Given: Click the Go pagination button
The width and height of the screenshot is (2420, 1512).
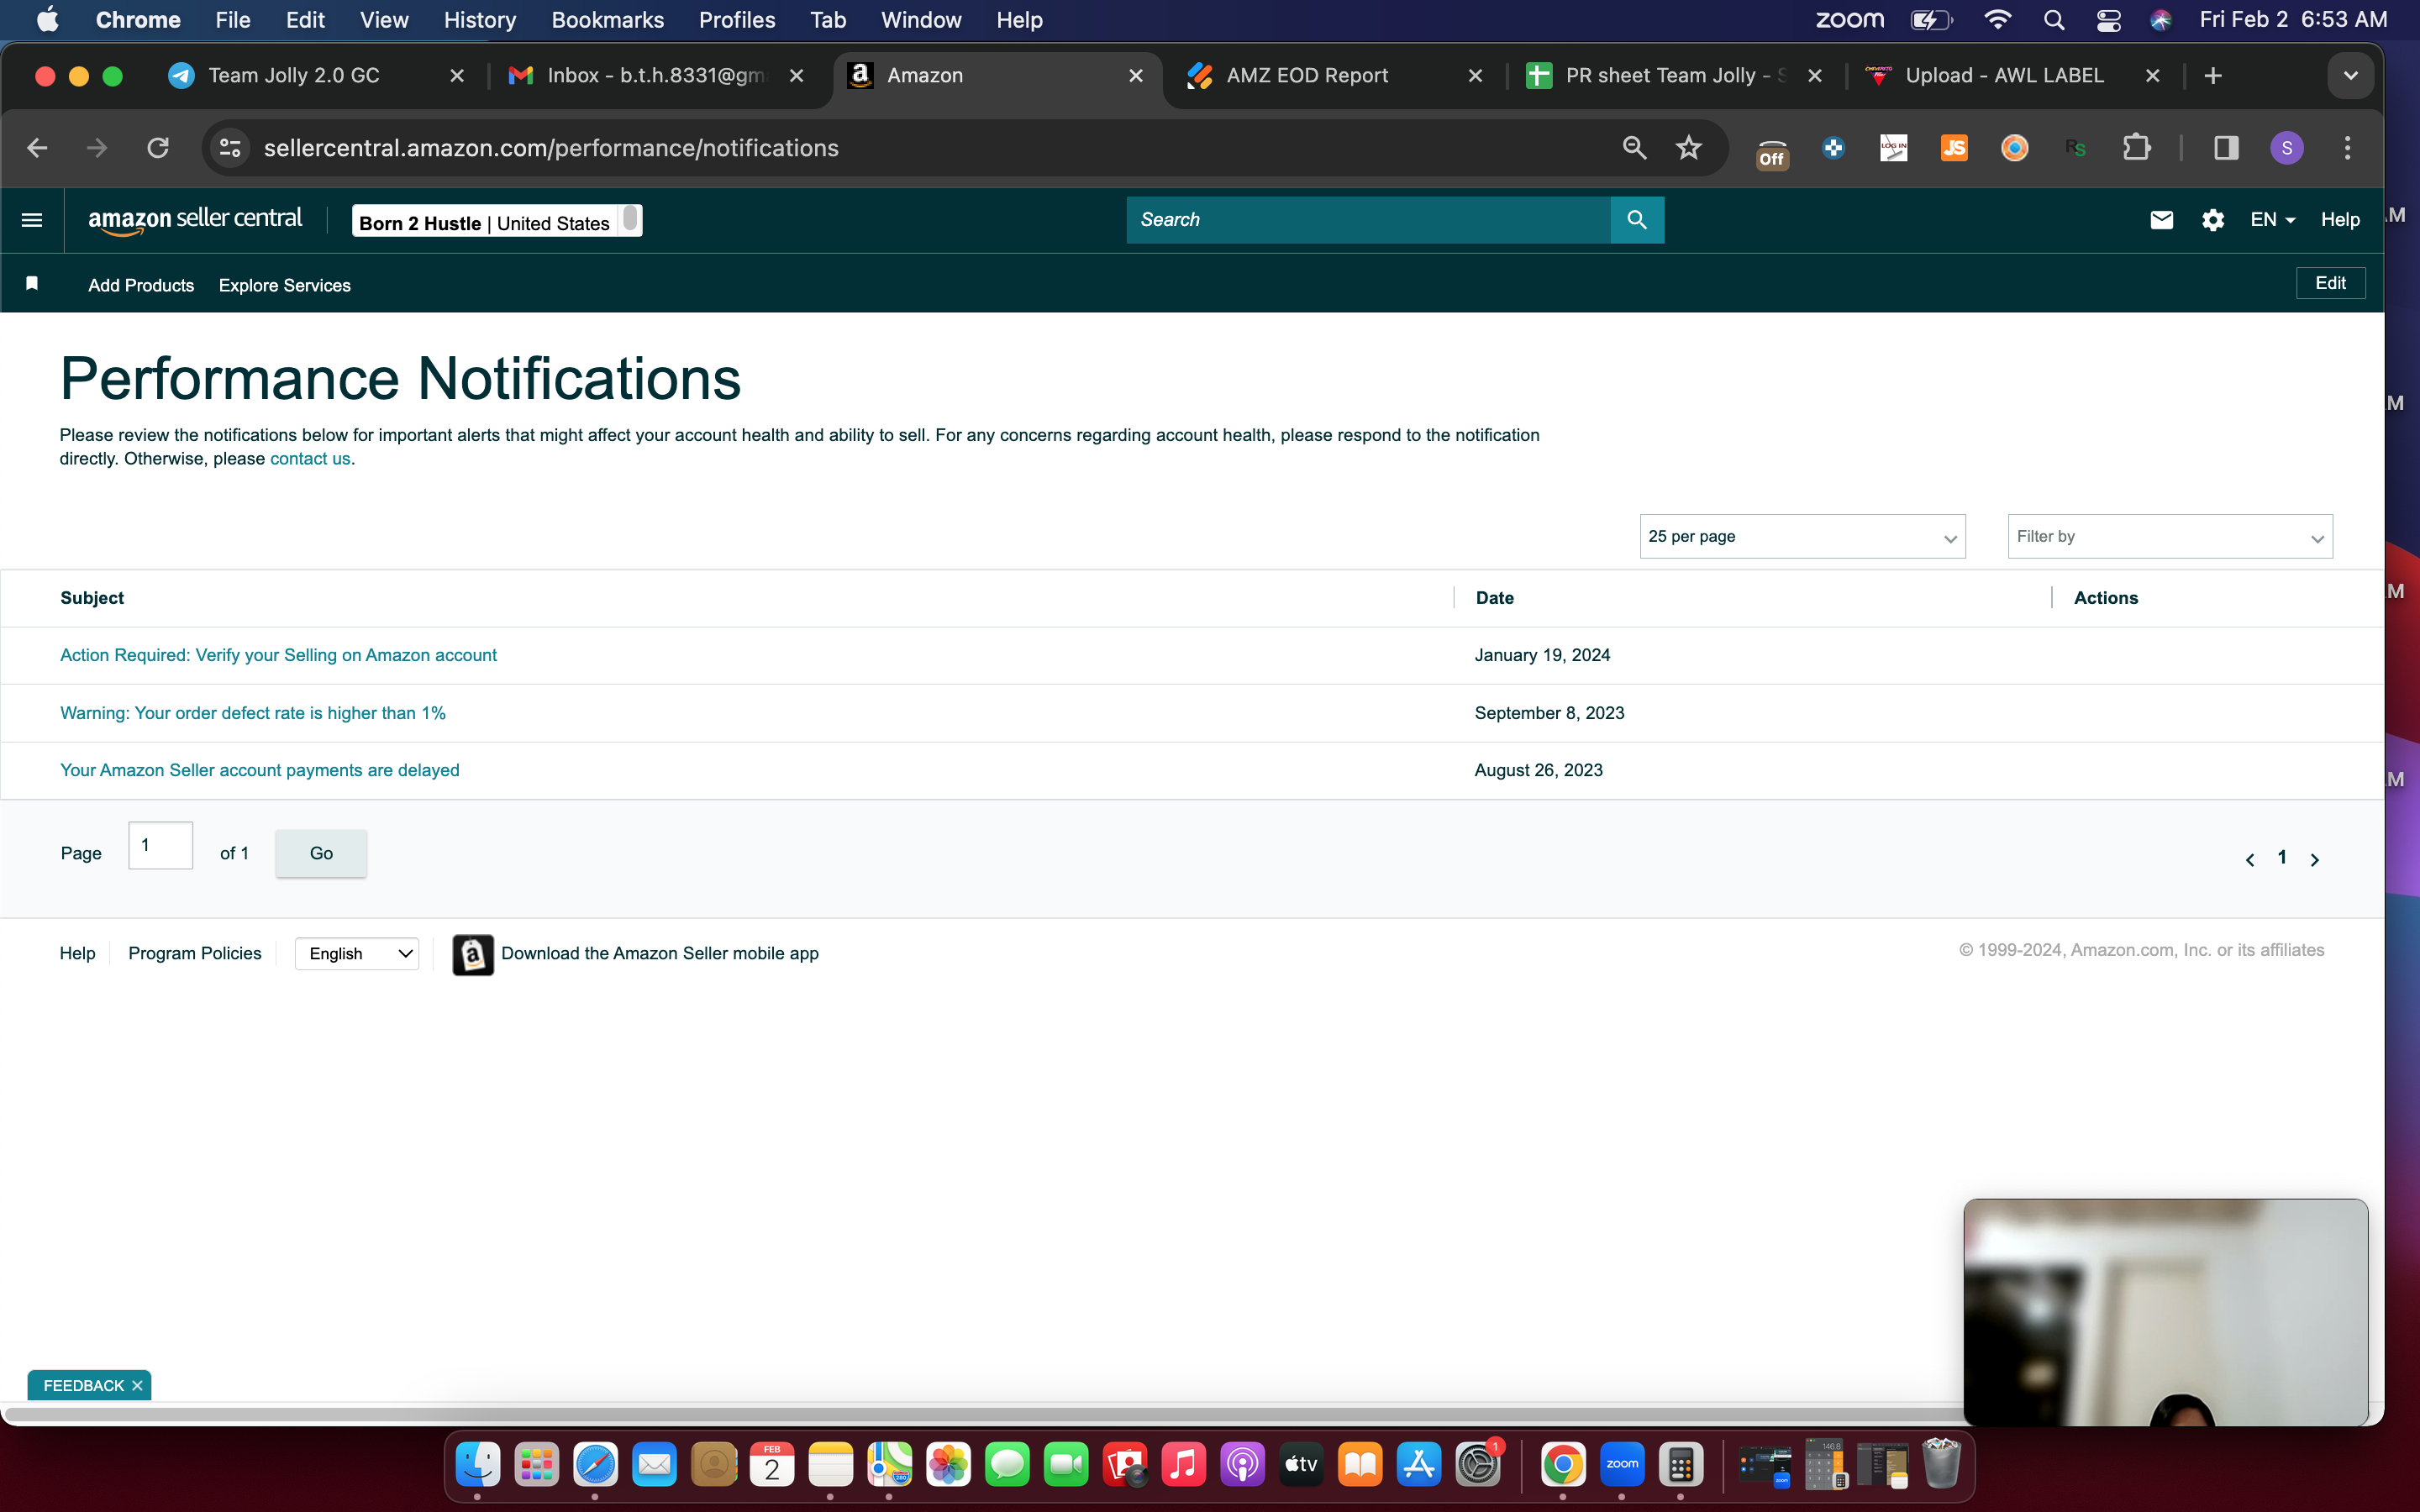Looking at the screenshot, I should tap(321, 853).
